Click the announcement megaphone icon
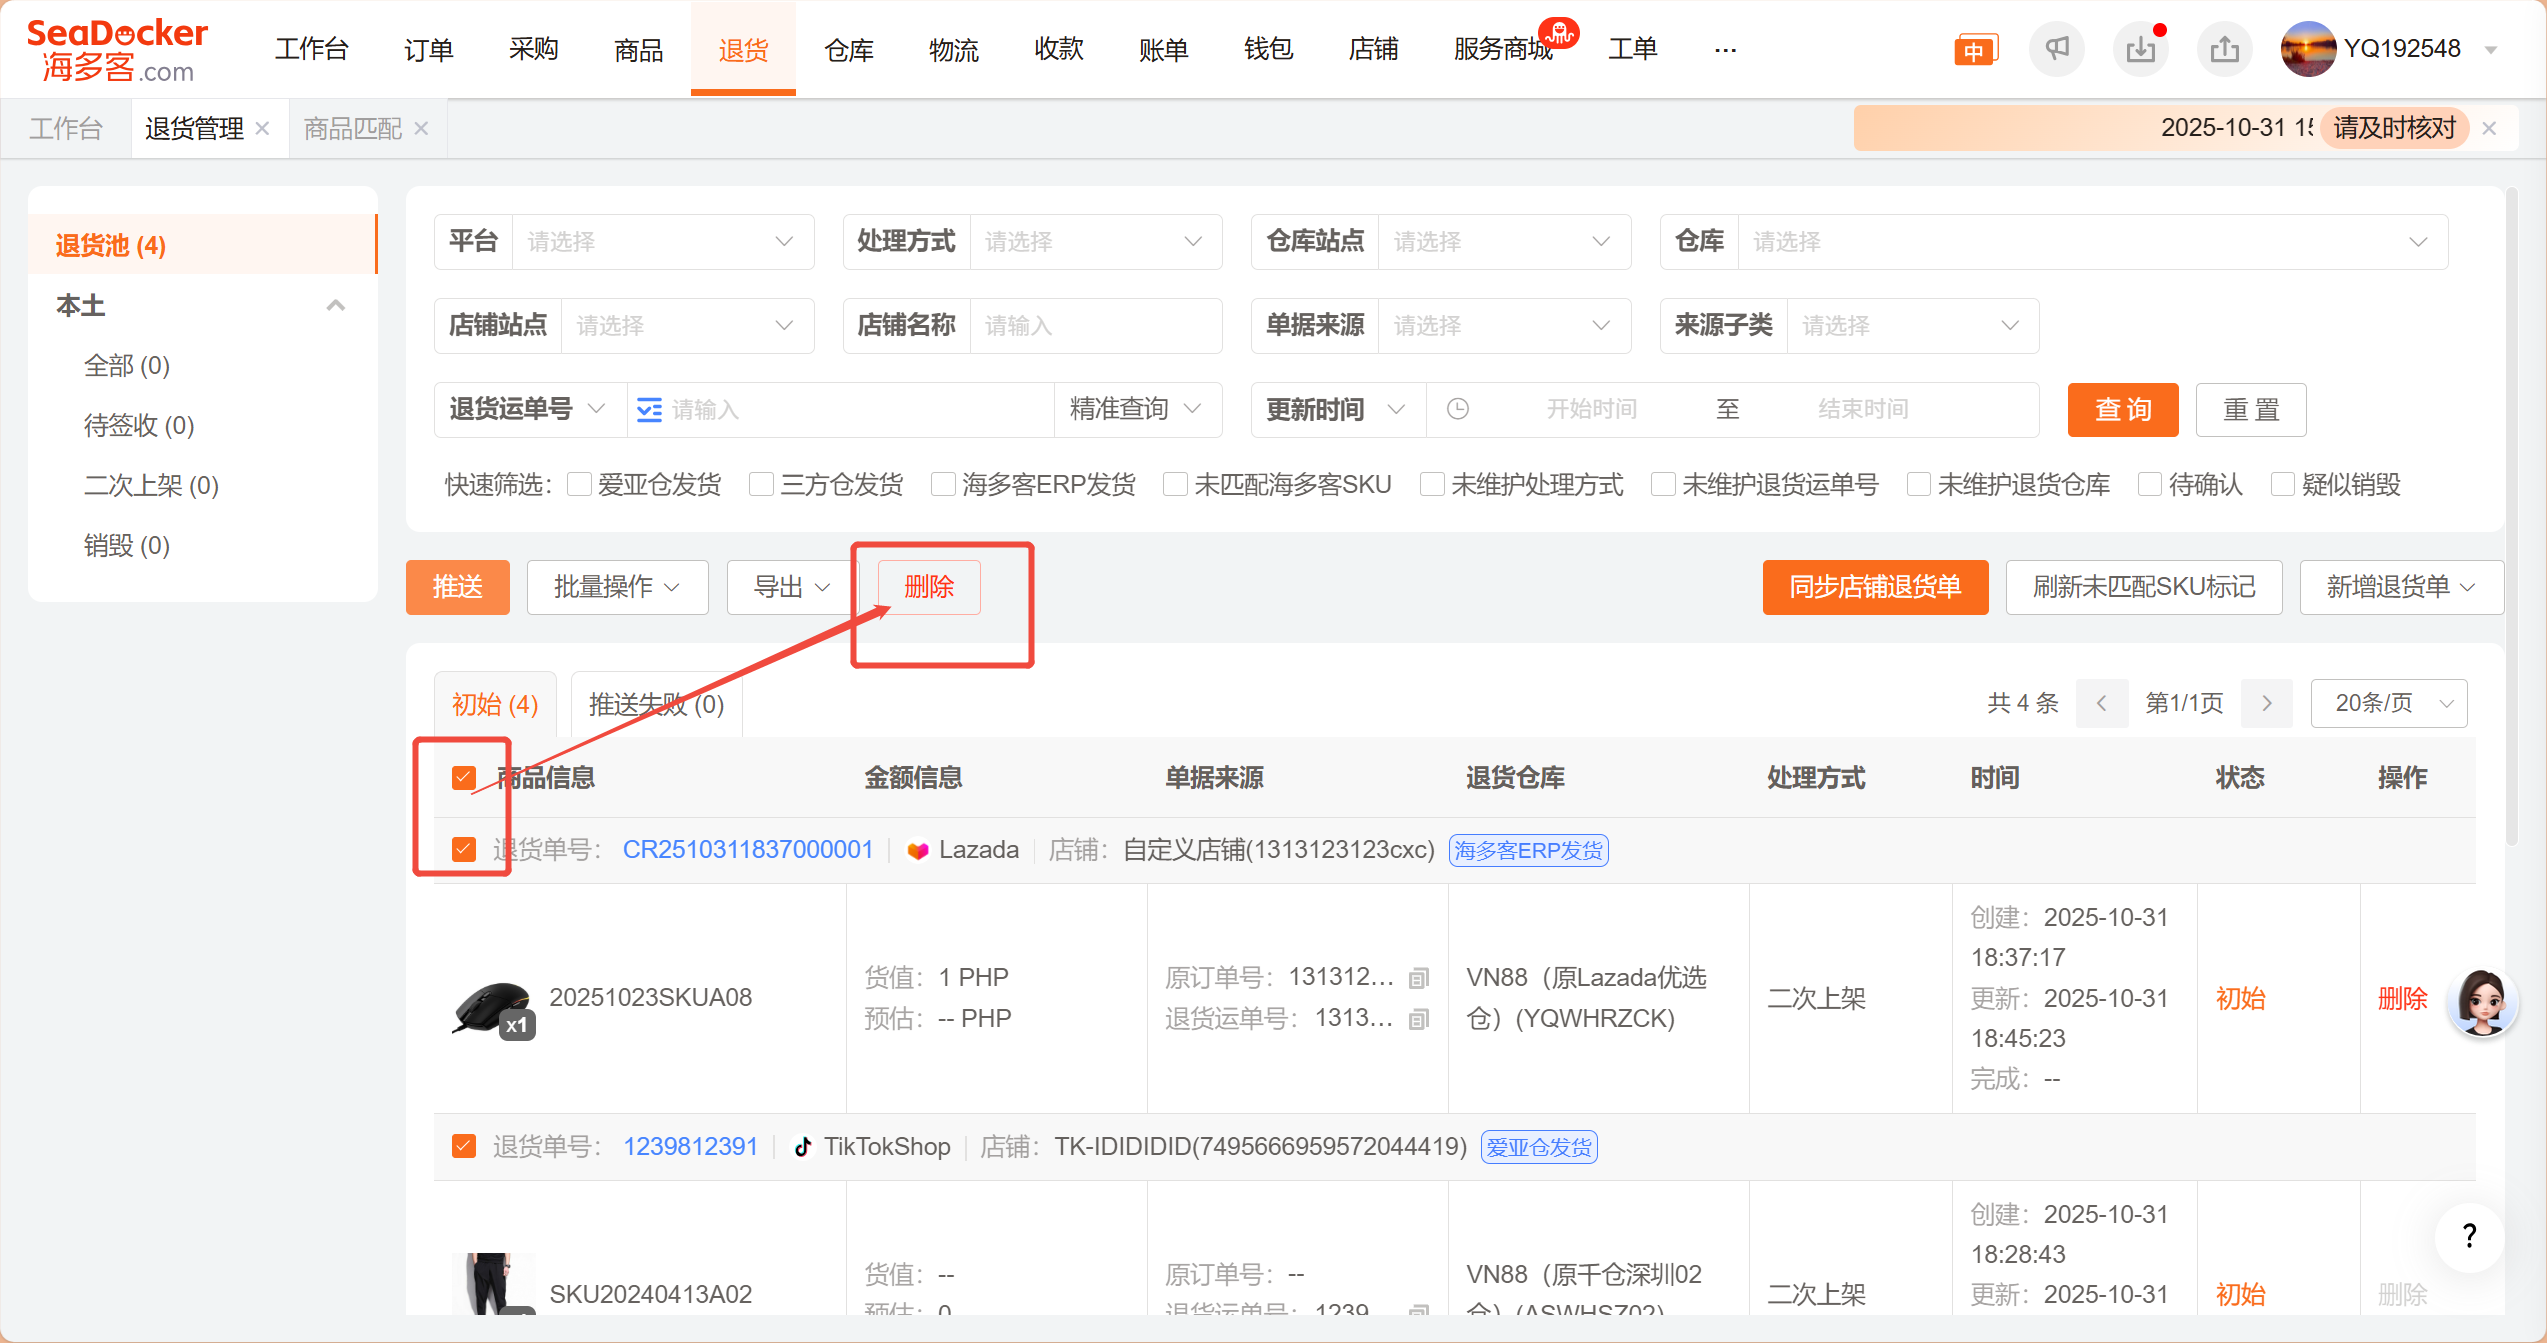 [2056, 48]
